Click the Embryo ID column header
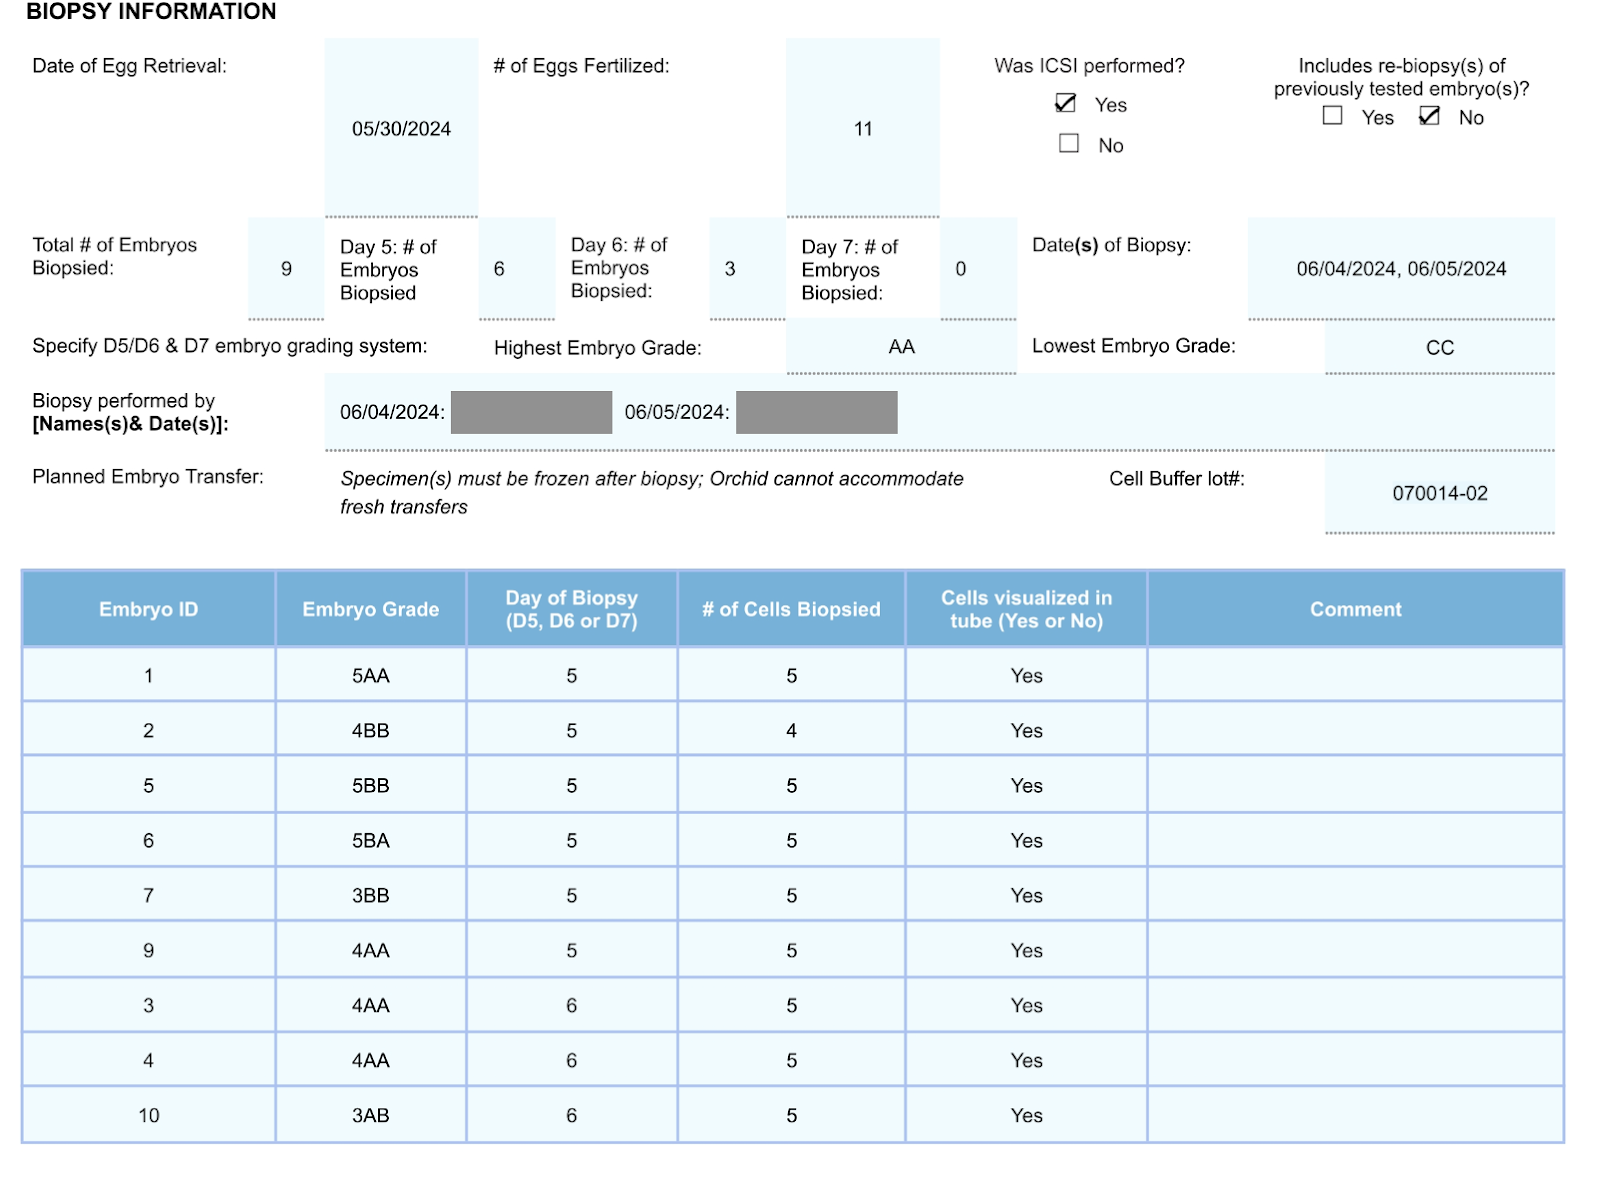Image resolution: width=1600 pixels, height=1179 pixels. [148, 609]
